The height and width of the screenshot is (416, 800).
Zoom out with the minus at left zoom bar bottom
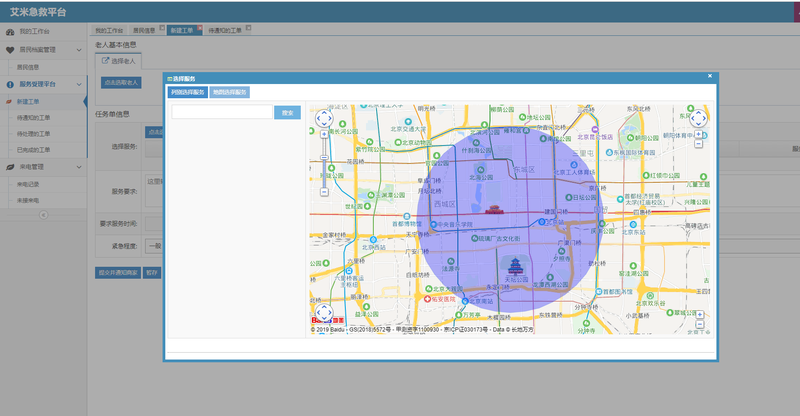coord(324,192)
